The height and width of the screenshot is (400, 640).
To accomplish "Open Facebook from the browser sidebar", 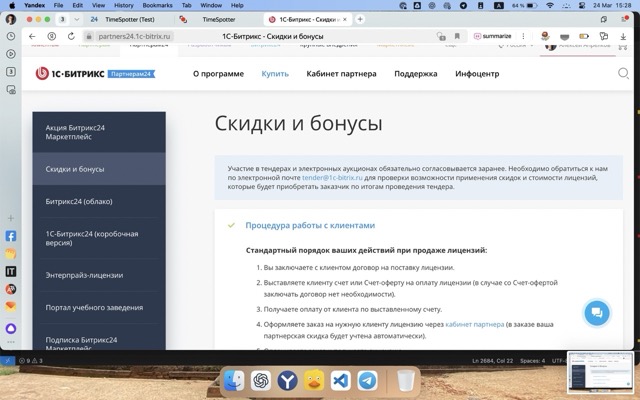I will pos(11,236).
